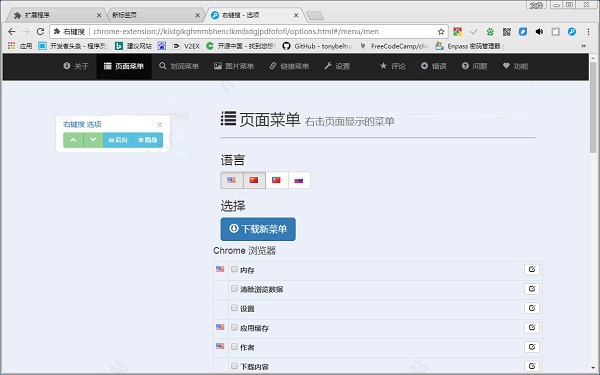Click the blue square extension icon
The image size is (600, 375).
coord(523,32)
